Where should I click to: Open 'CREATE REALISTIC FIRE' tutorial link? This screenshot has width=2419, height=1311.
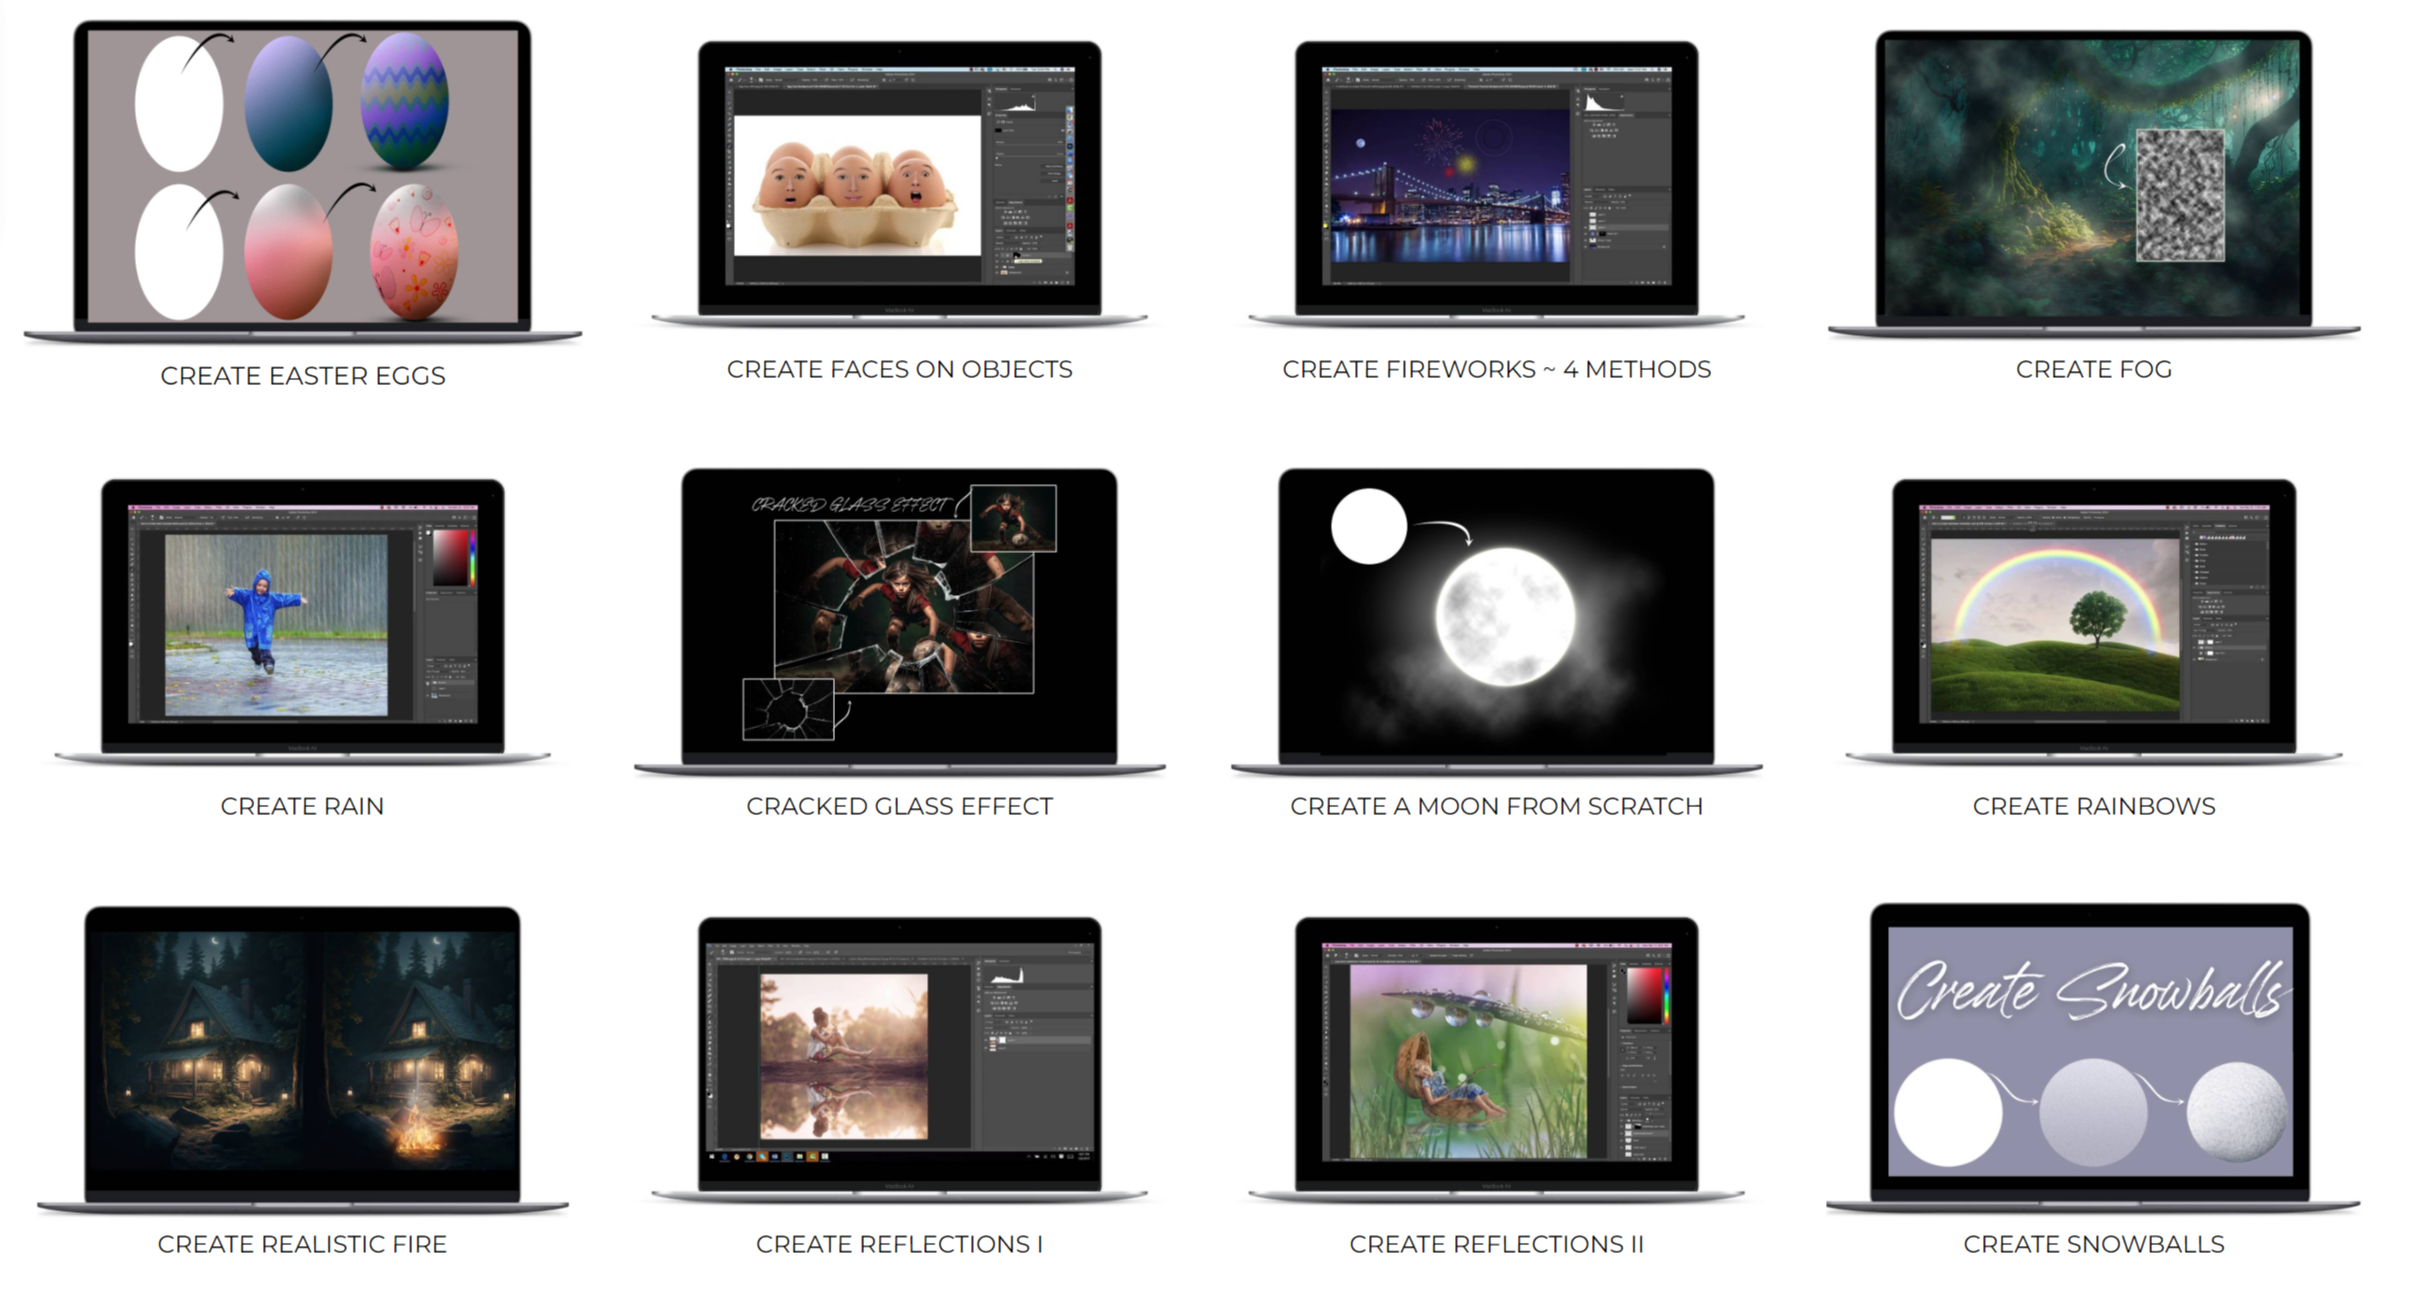click(x=302, y=1244)
